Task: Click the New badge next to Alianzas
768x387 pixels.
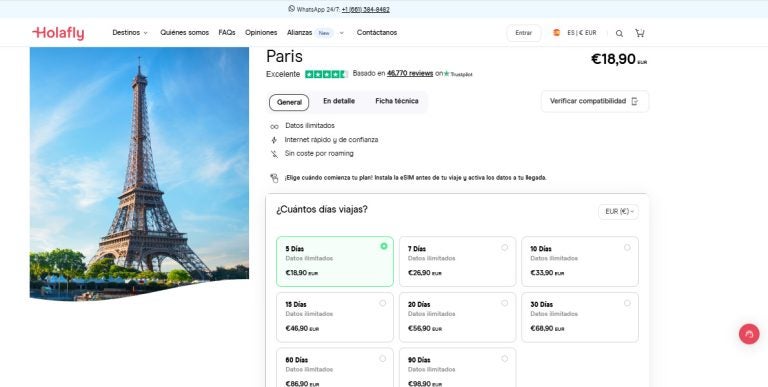Action: click(x=324, y=33)
